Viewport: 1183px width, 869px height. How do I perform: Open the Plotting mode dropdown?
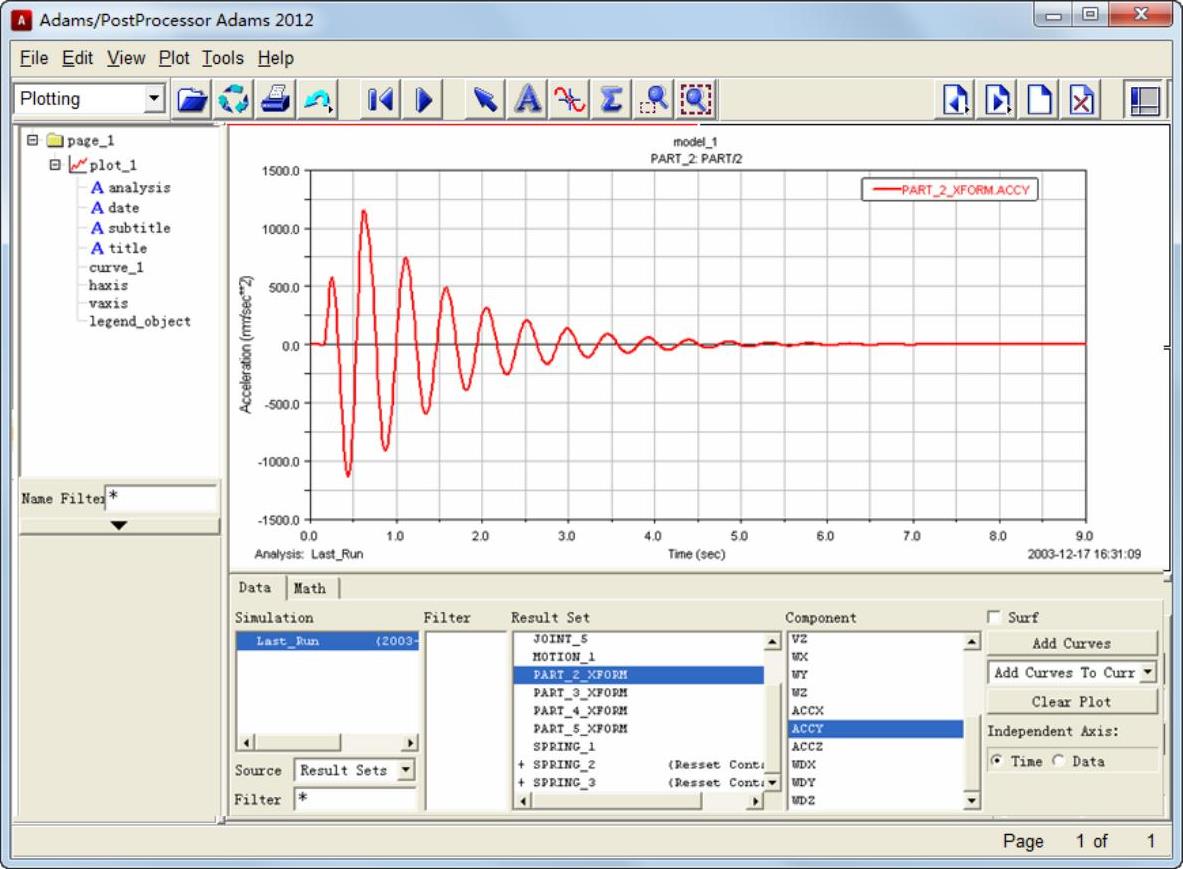tap(153, 99)
